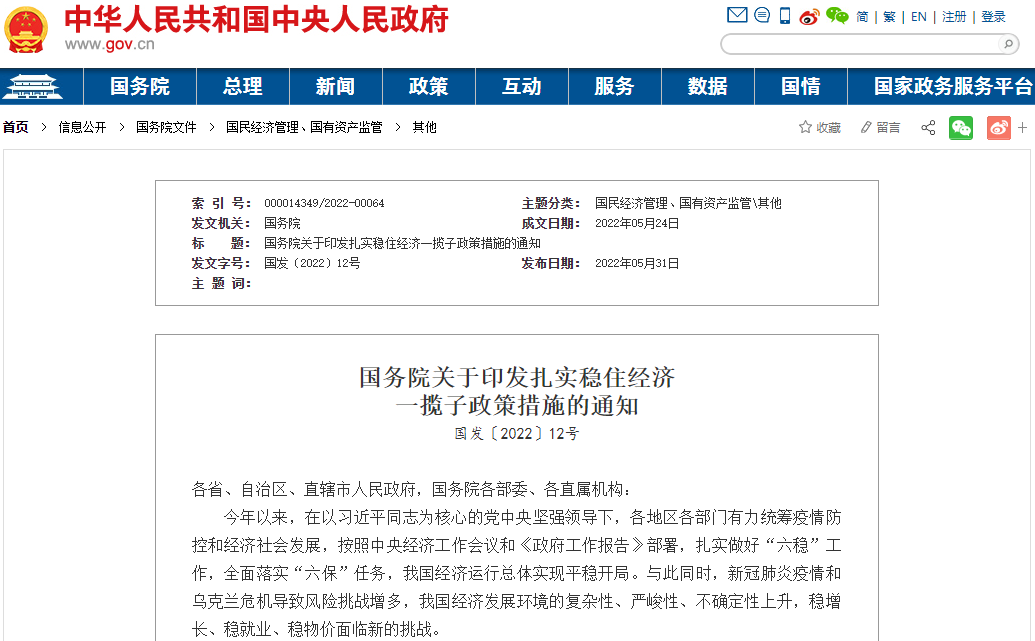The height and width of the screenshot is (641, 1035).
Task: Share the article via the green WeChat icon
Action: point(961,127)
